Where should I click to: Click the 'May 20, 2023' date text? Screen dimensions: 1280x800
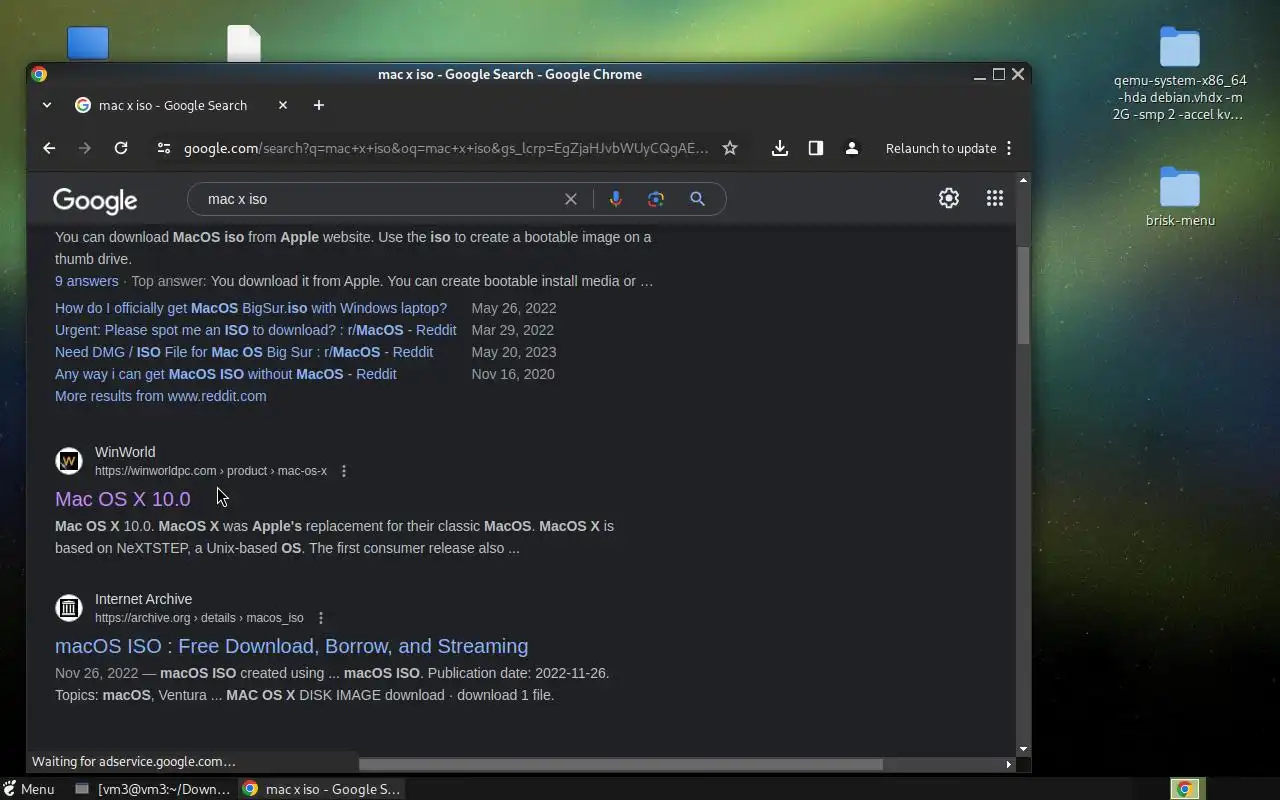pos(514,352)
